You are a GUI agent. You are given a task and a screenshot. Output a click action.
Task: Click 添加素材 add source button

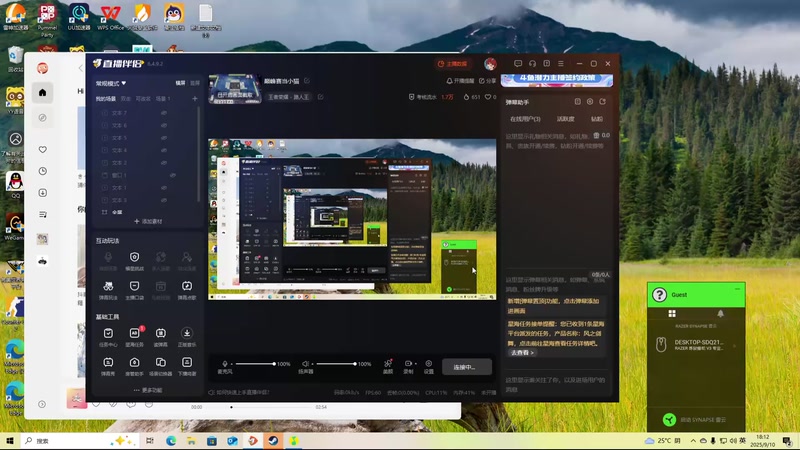click(148, 221)
